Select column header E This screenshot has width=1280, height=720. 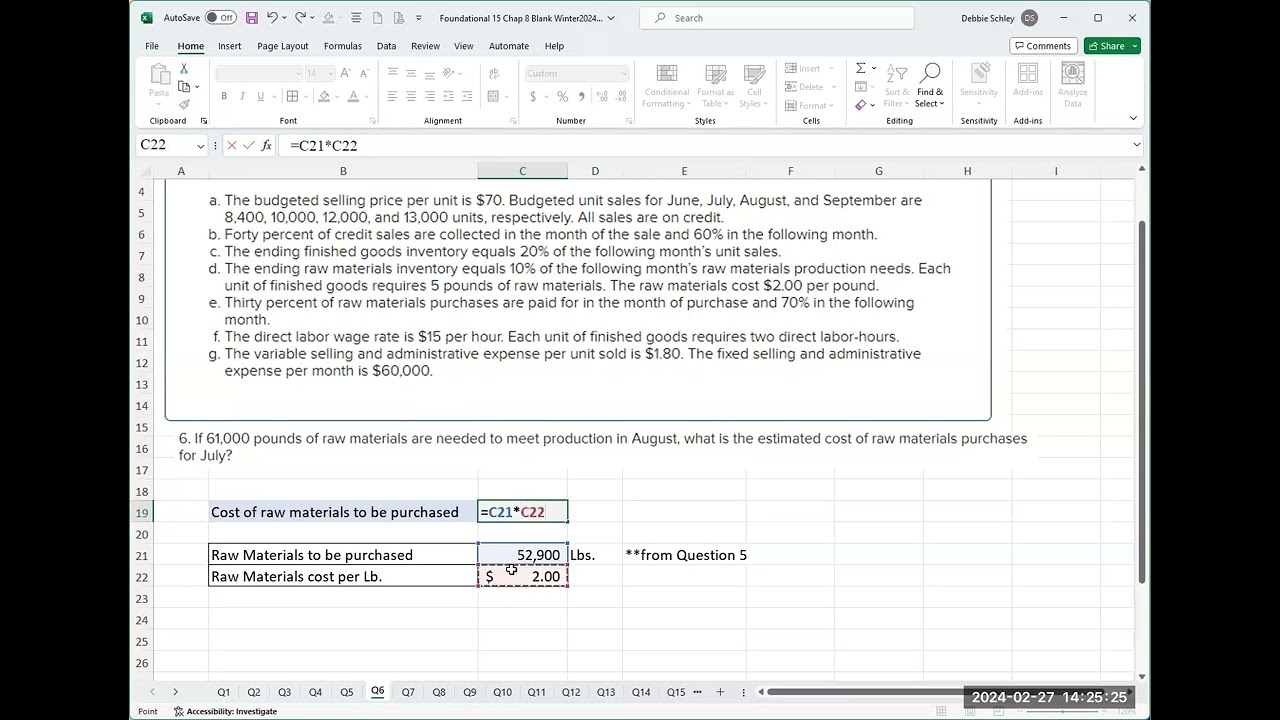(684, 171)
